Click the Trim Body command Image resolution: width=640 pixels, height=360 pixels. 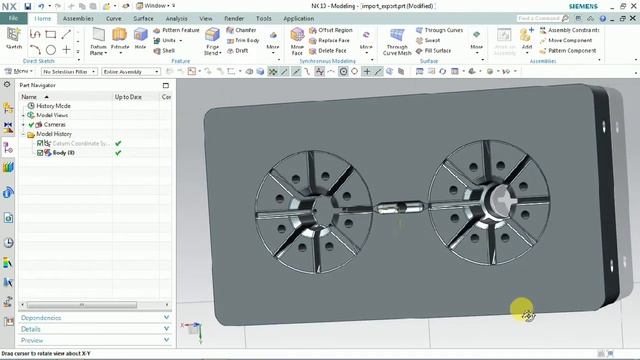tap(243, 40)
